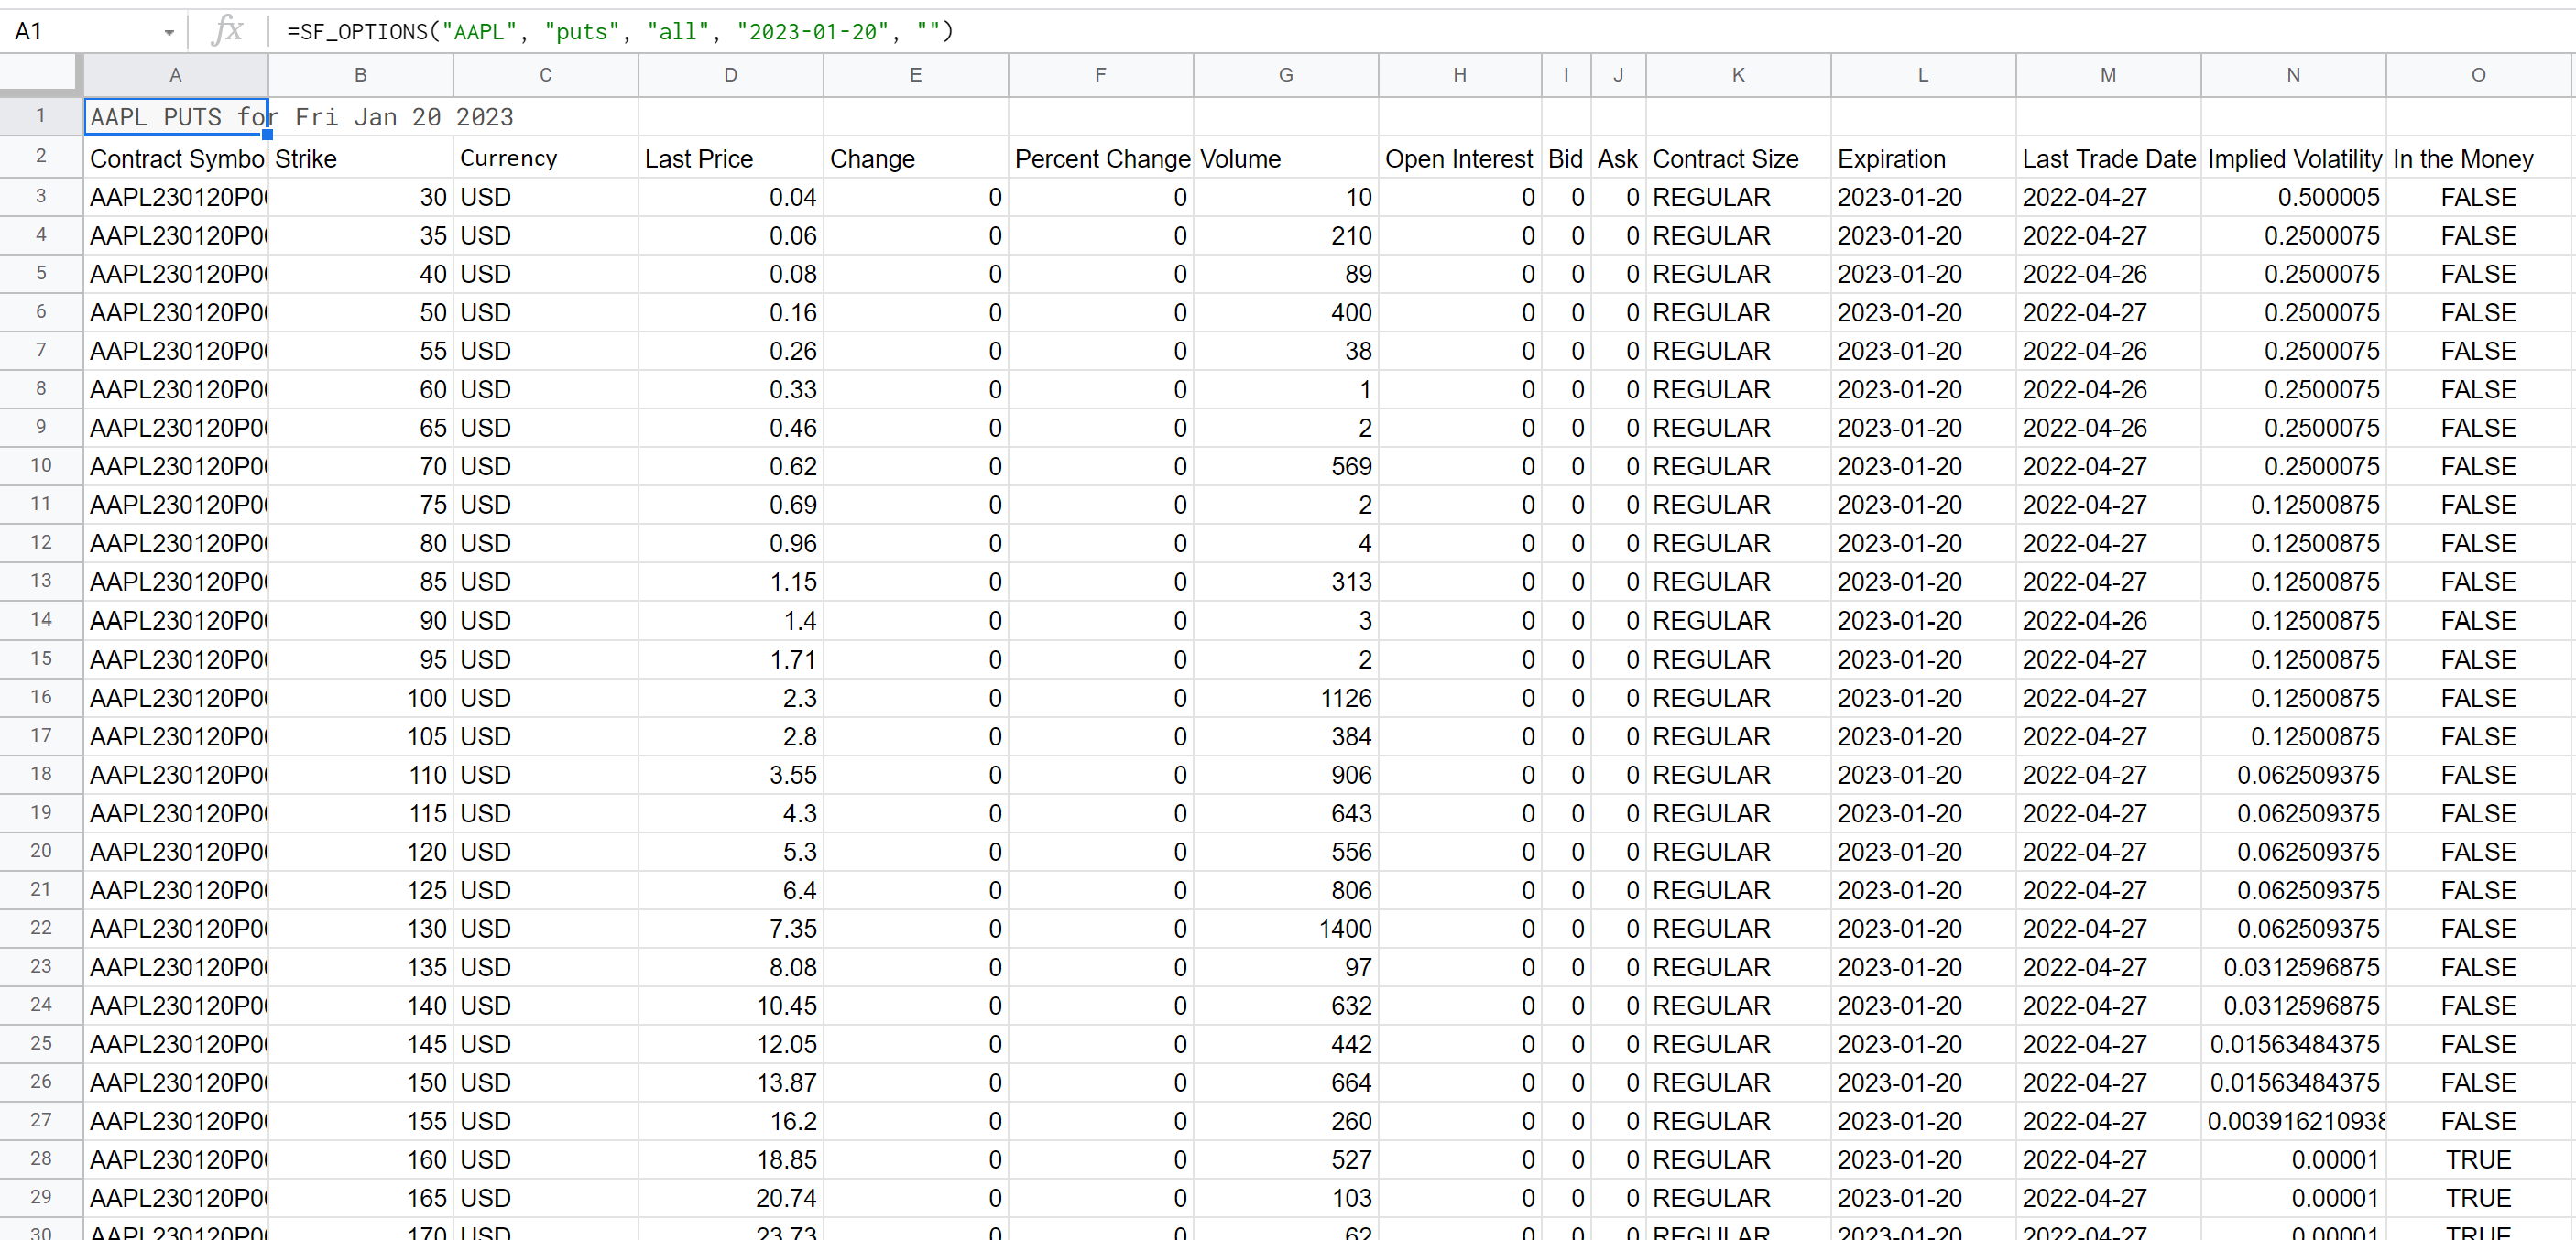Screen dimensions: 2576x1240
Task: Click last price 1.15 in row 13
Action: pos(730,581)
